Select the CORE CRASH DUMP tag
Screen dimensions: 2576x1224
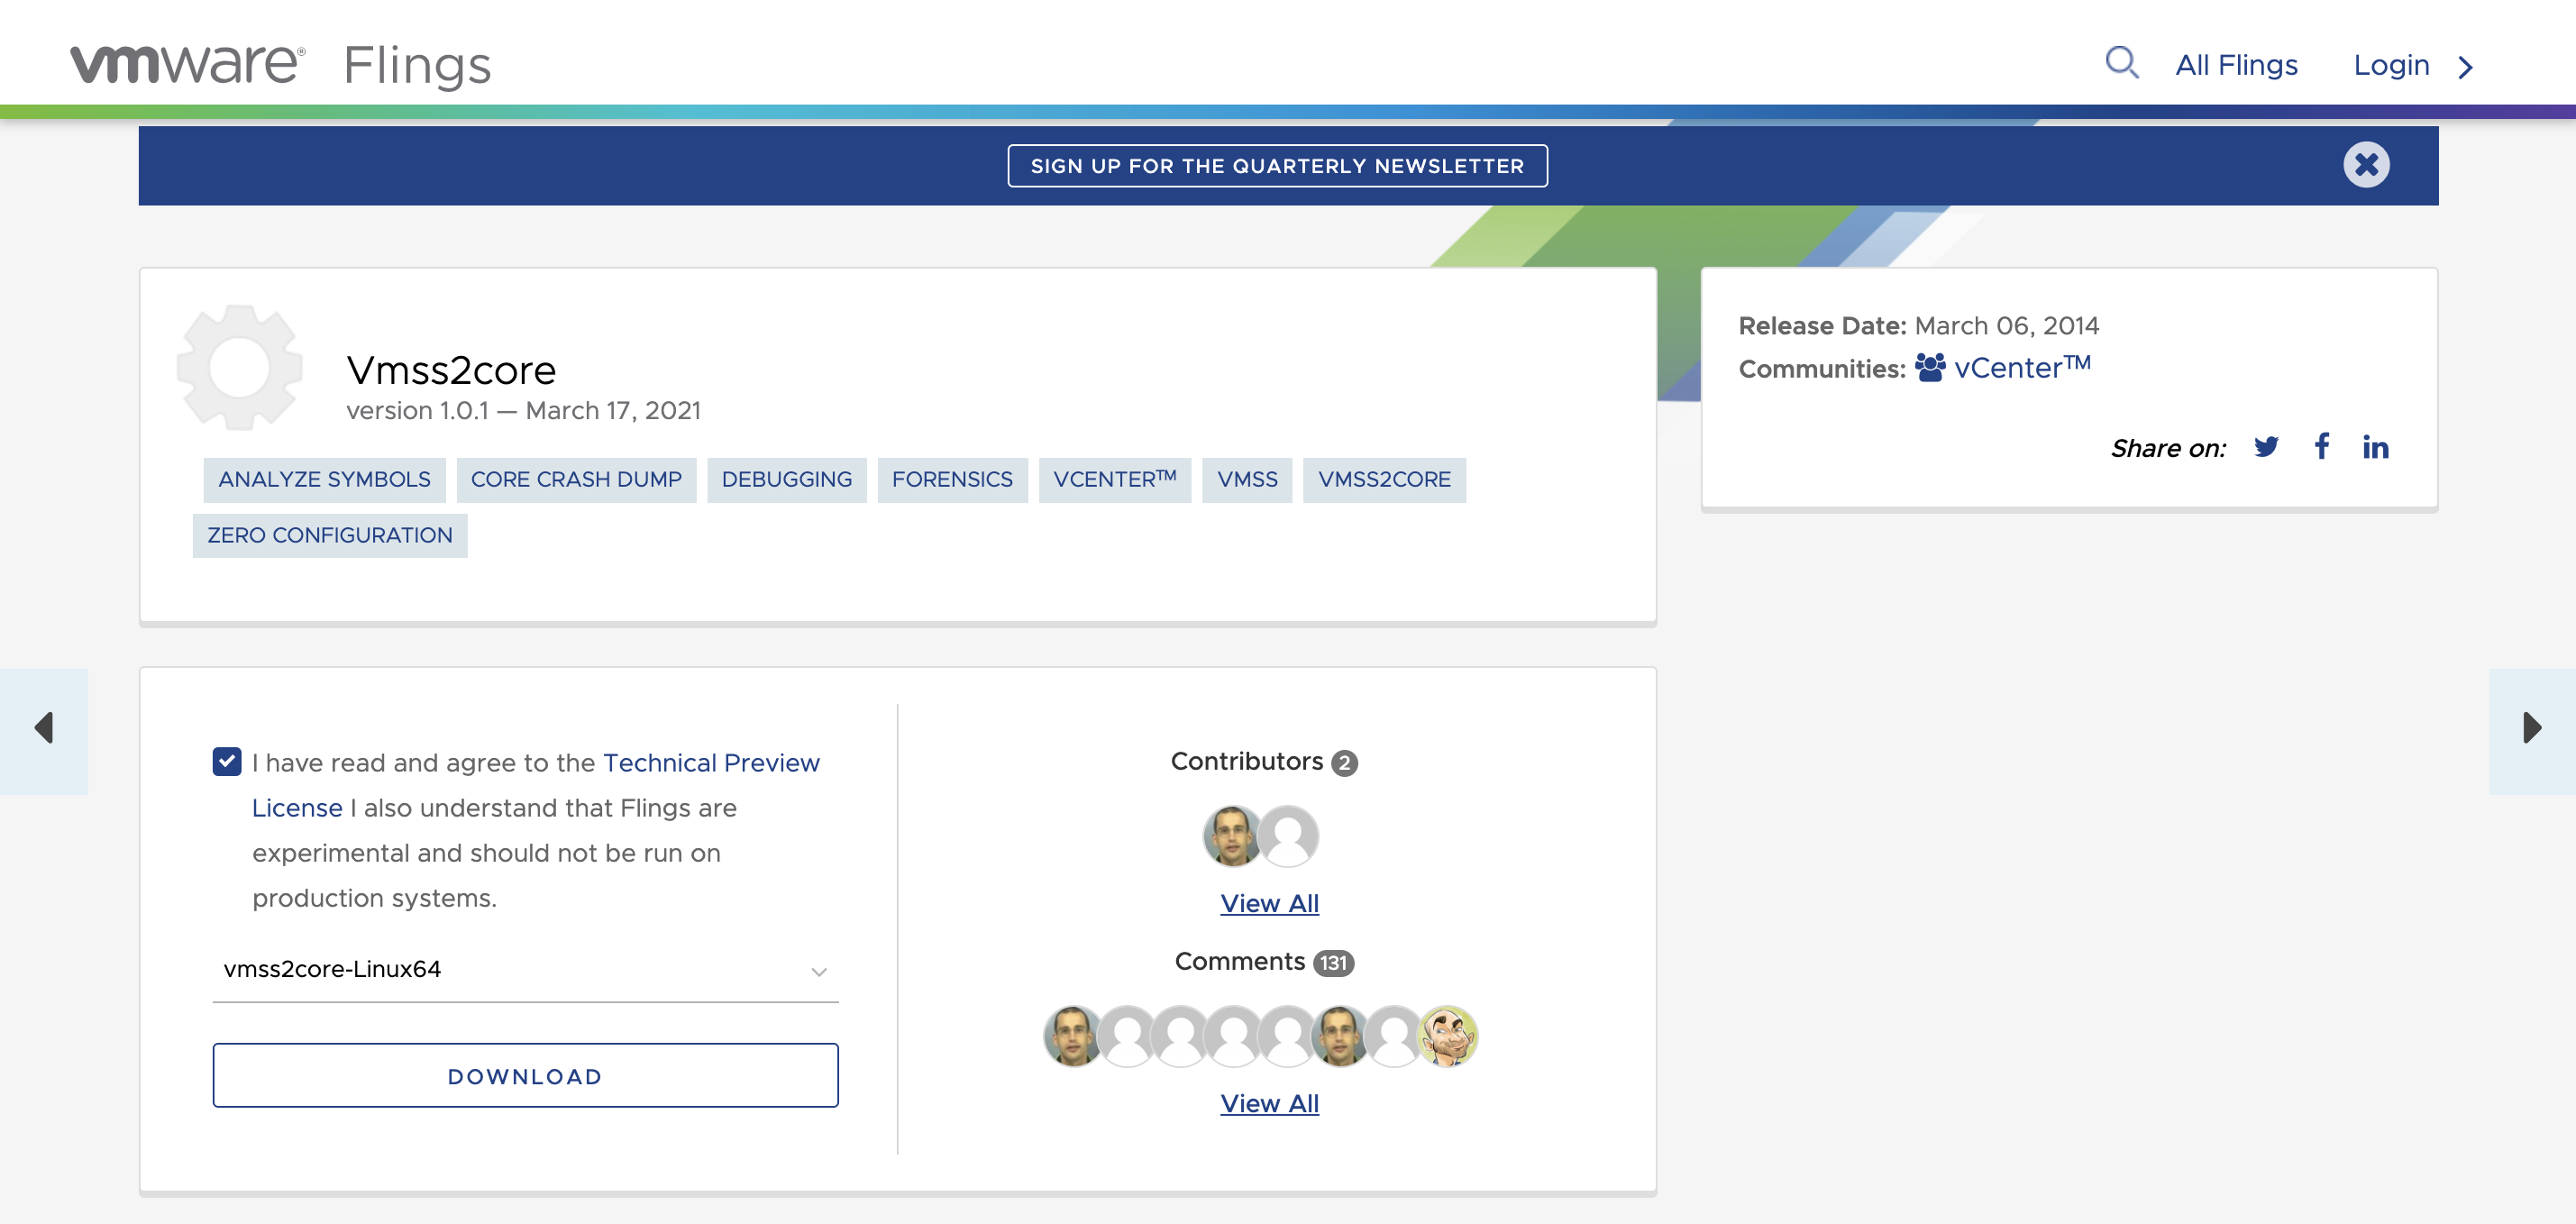[x=576, y=480]
